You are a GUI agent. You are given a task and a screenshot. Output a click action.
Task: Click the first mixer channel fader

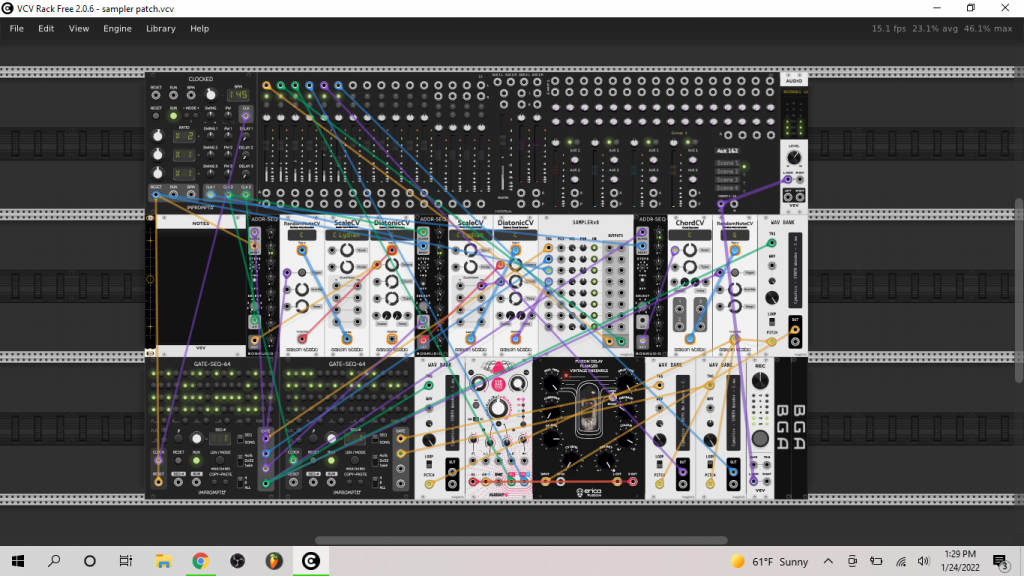[266, 145]
